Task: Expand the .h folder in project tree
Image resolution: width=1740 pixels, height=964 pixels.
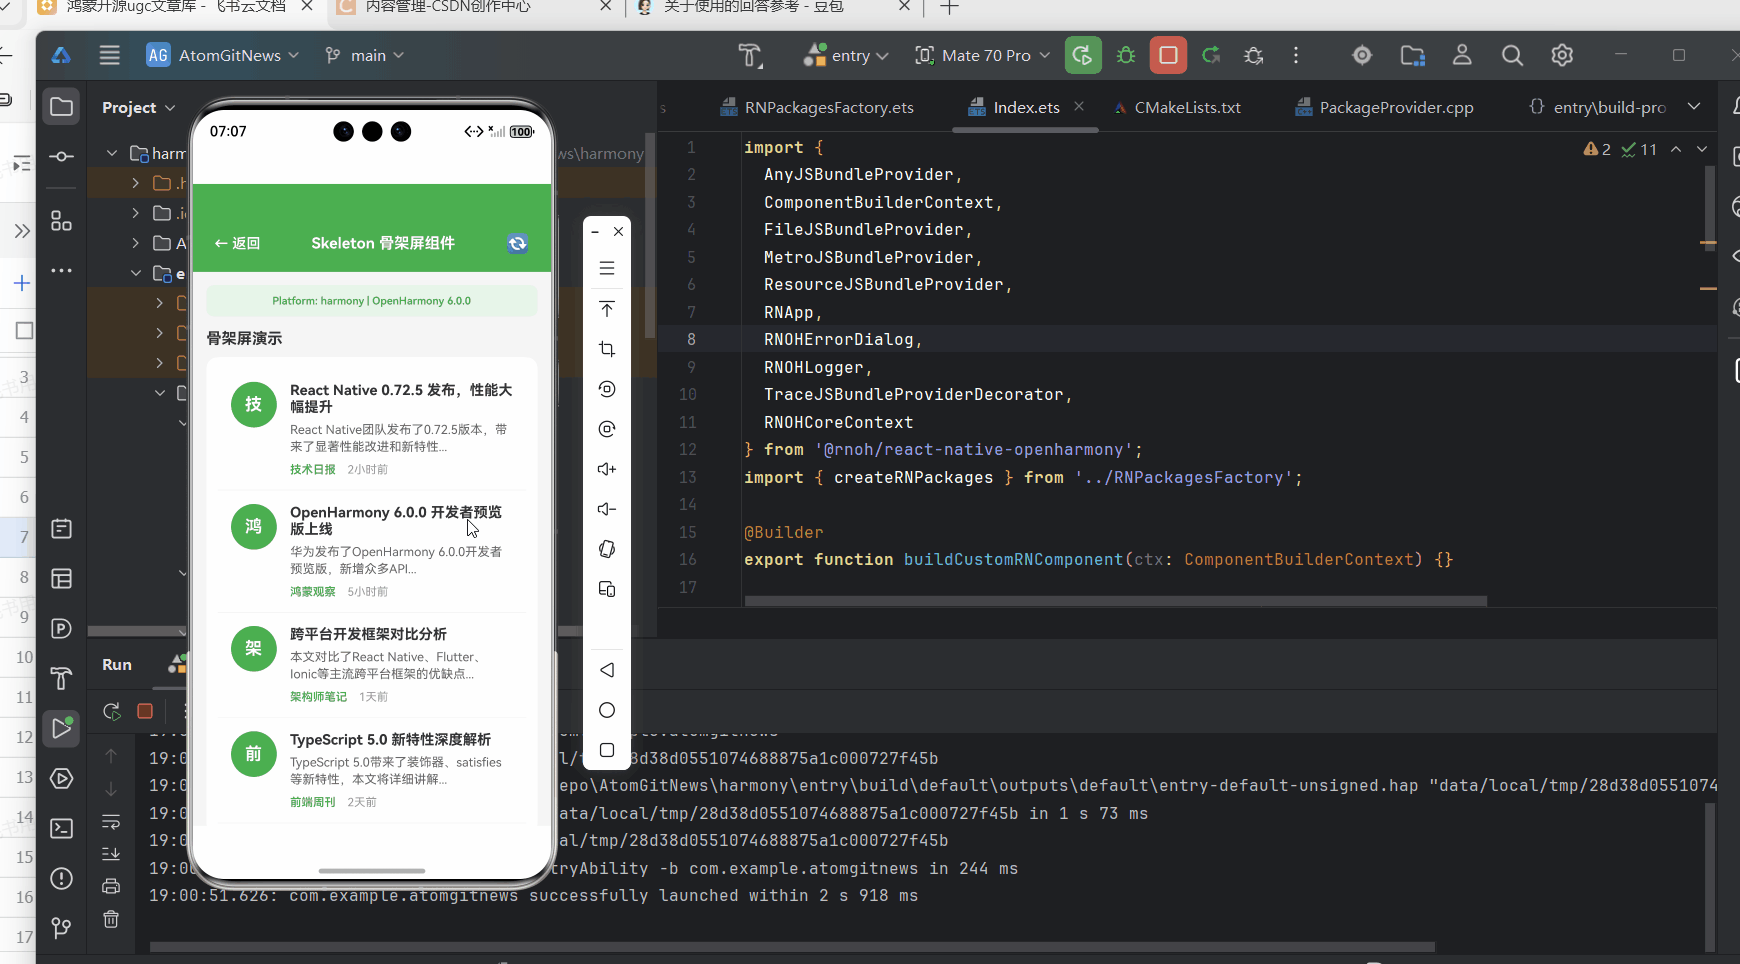Action: point(136,183)
